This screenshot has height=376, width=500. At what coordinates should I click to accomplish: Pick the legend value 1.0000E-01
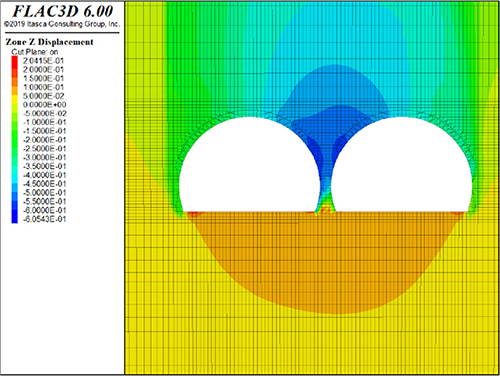tap(43, 87)
